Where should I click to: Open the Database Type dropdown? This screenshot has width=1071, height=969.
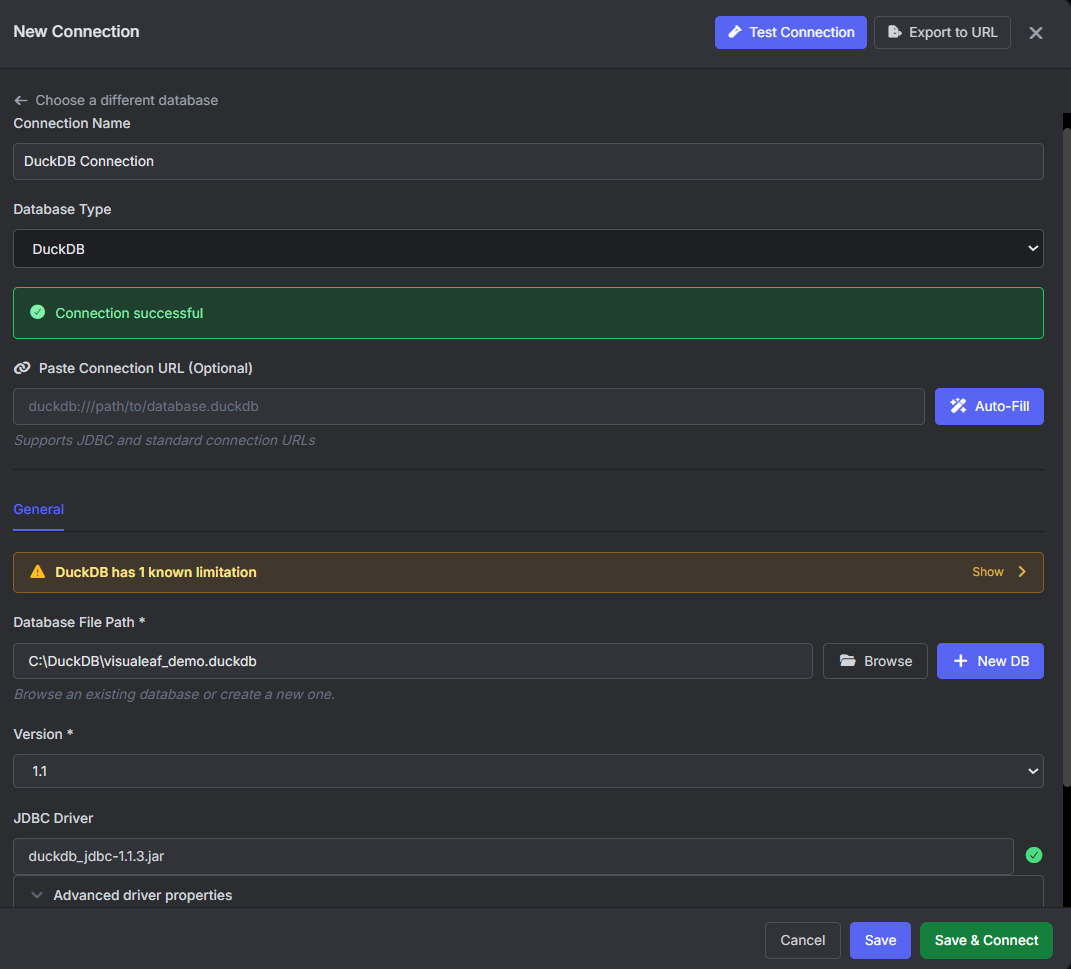click(528, 249)
